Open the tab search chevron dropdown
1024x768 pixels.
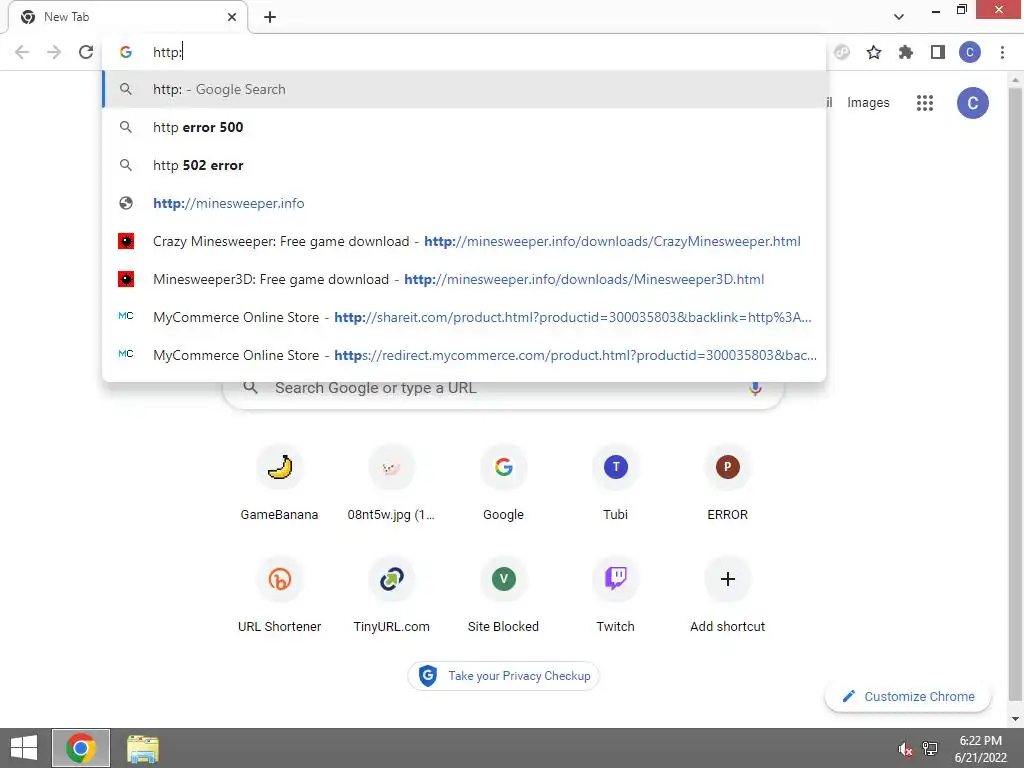899,17
